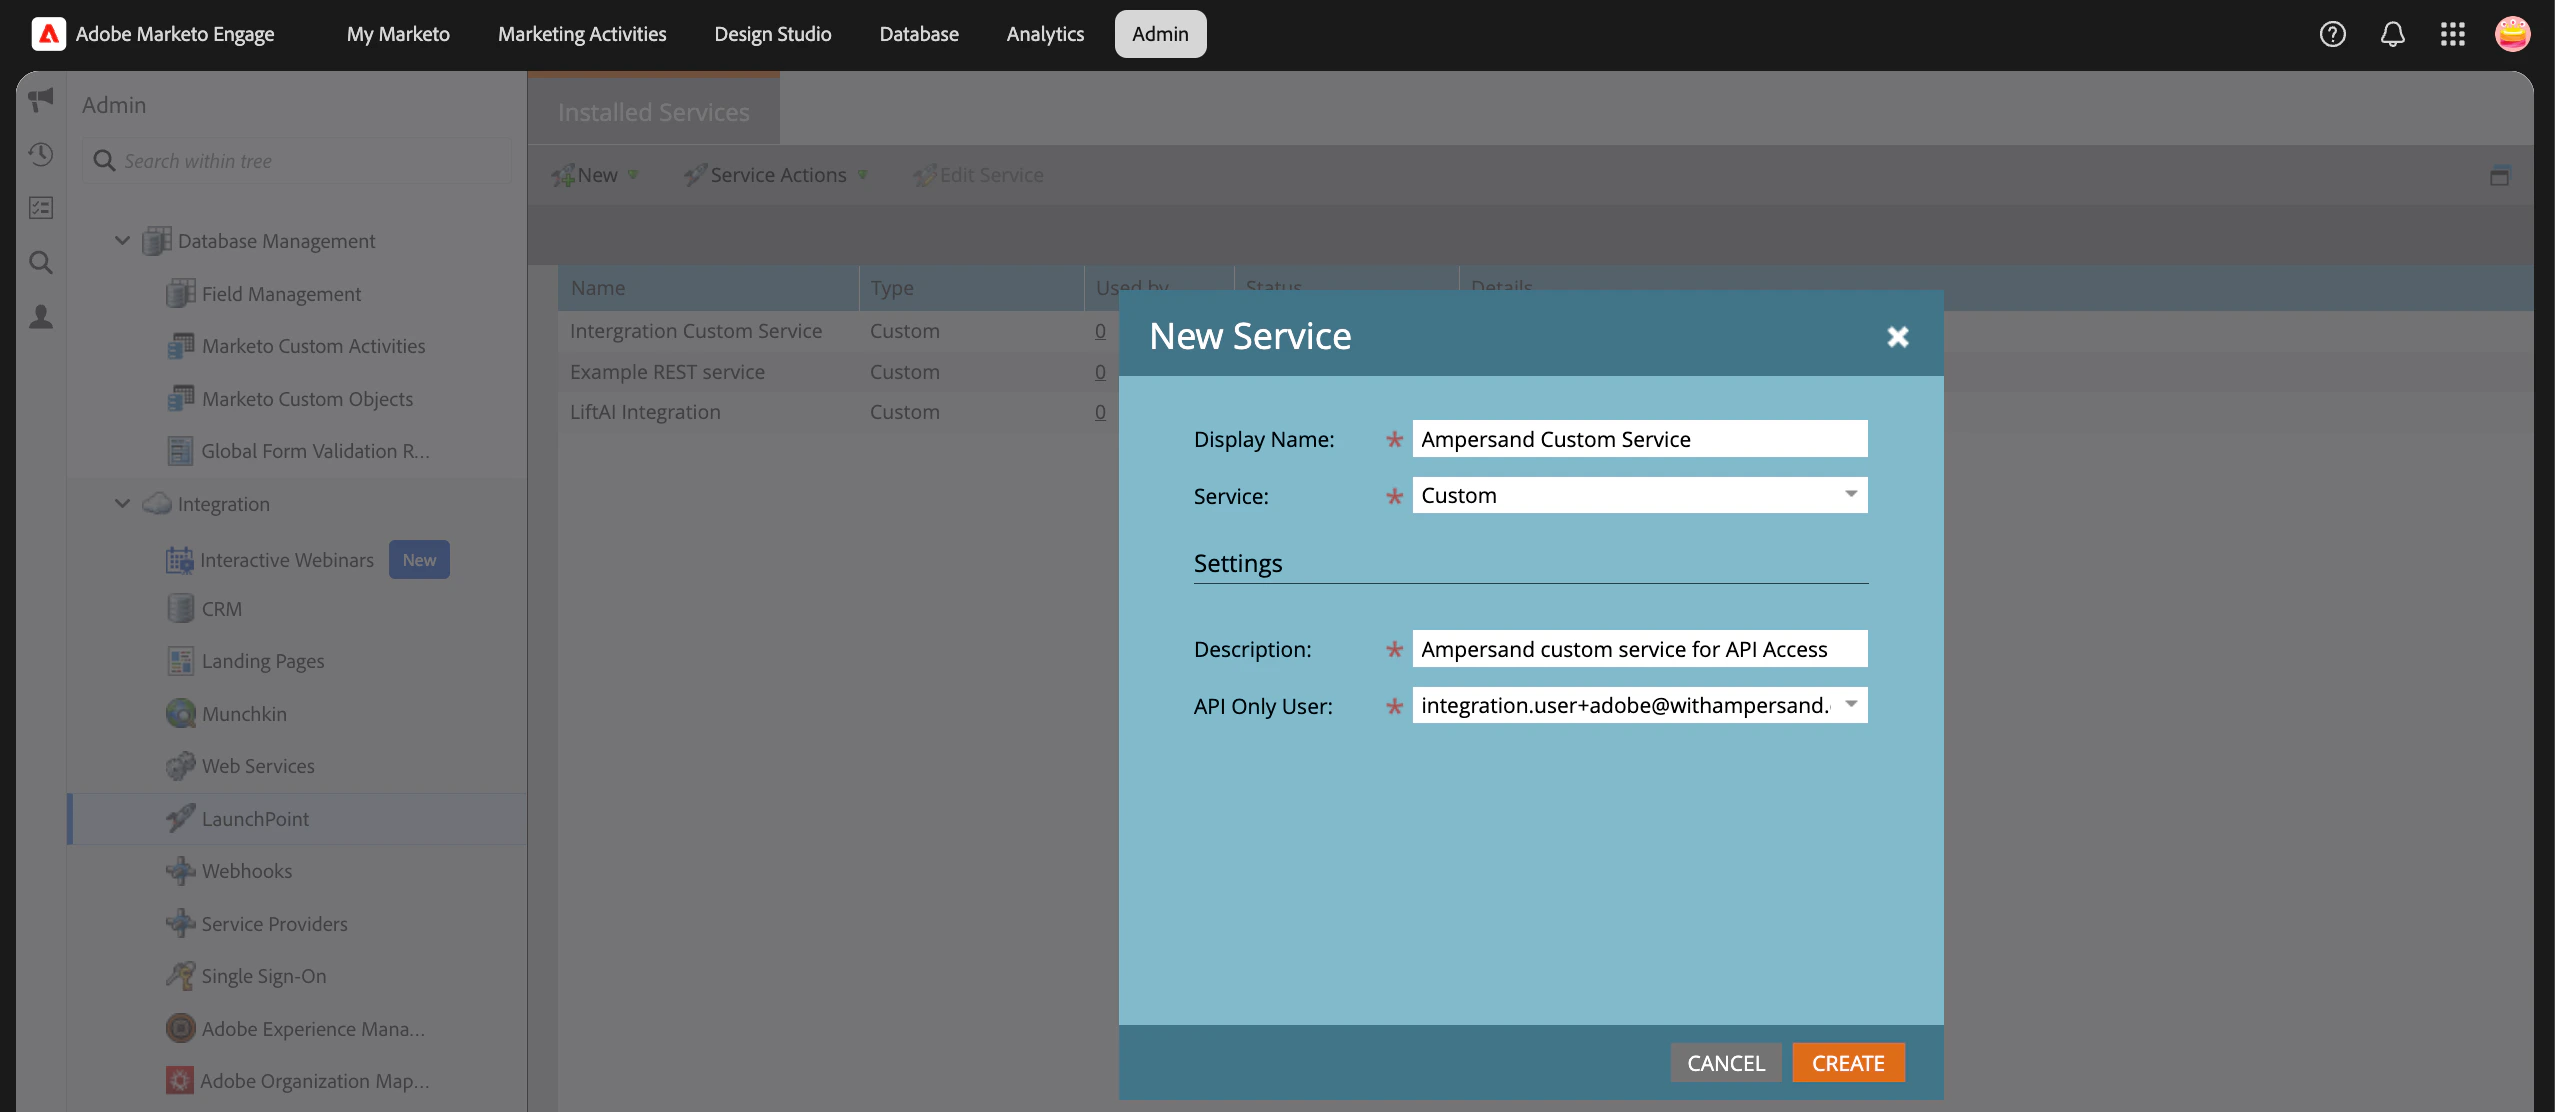Click the Description text field

click(1638, 649)
